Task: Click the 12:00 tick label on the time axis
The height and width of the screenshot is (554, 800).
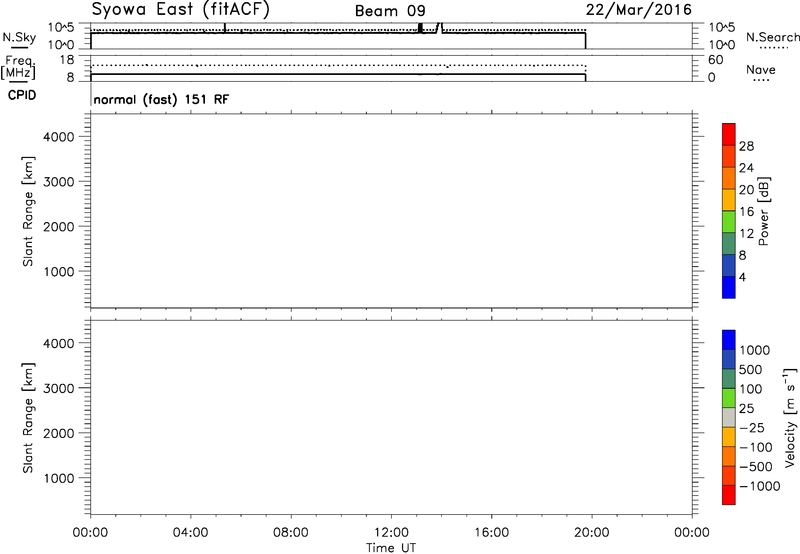Action: [x=390, y=531]
